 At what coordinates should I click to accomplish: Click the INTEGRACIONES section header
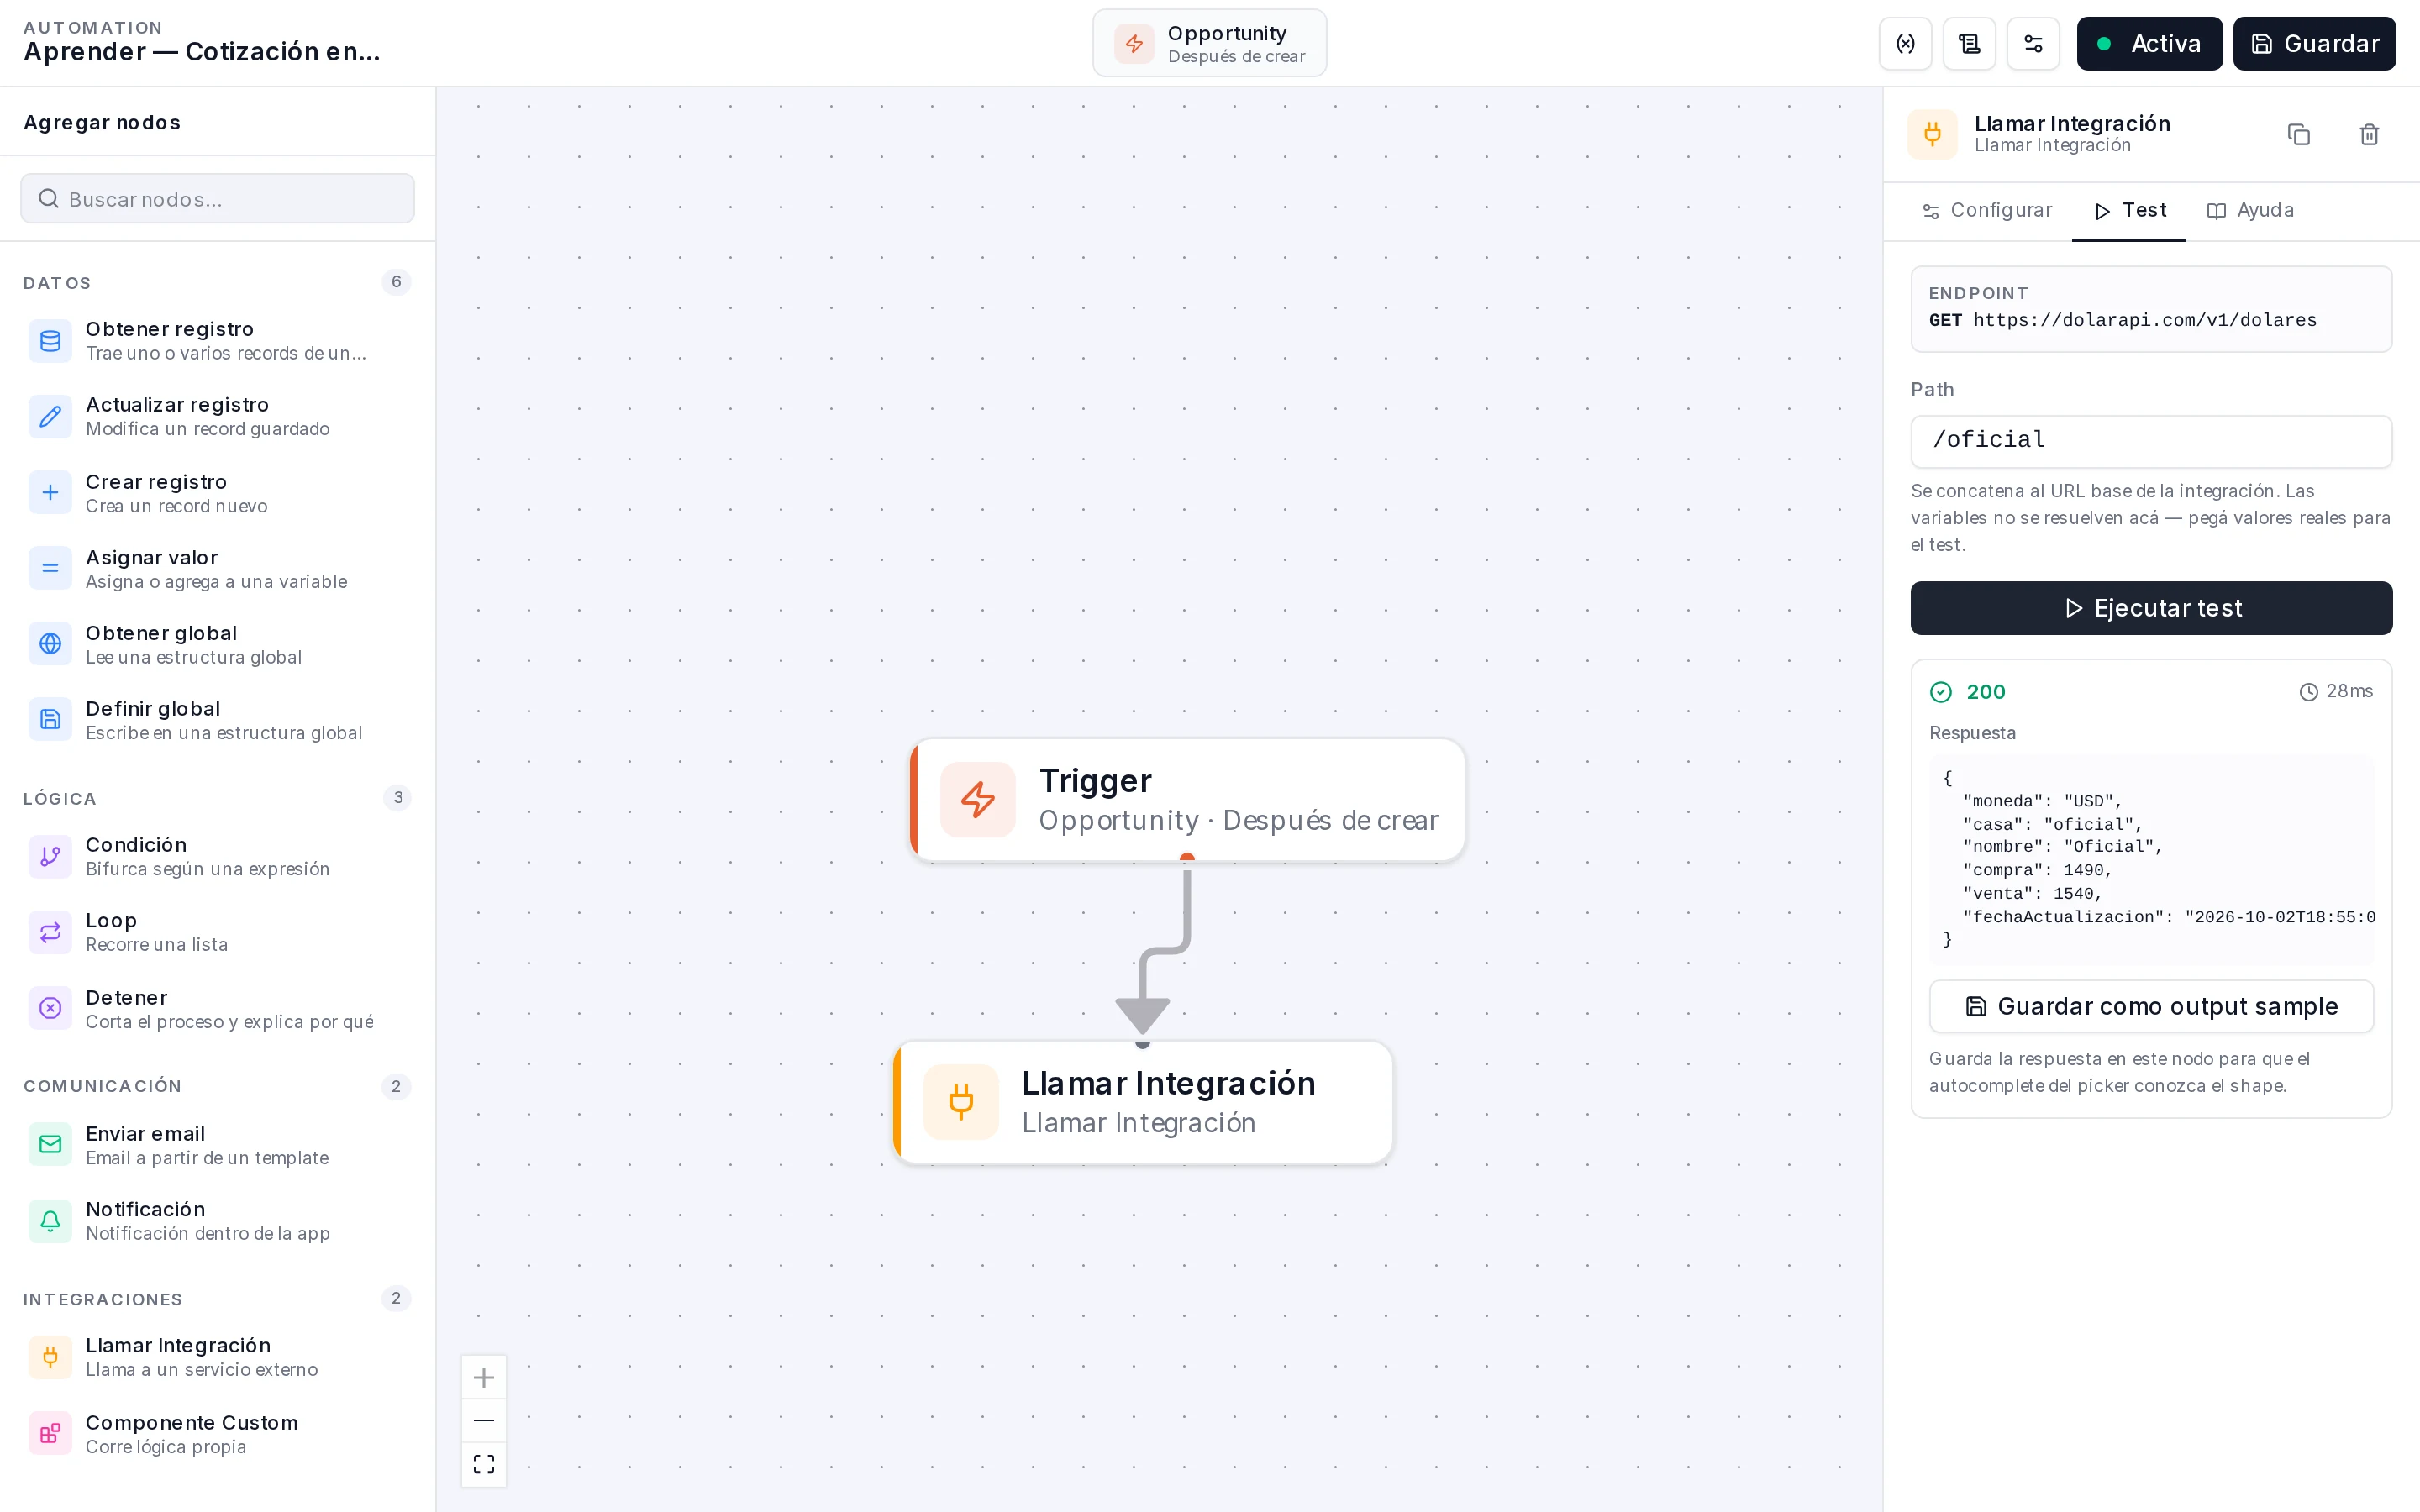point(103,1299)
